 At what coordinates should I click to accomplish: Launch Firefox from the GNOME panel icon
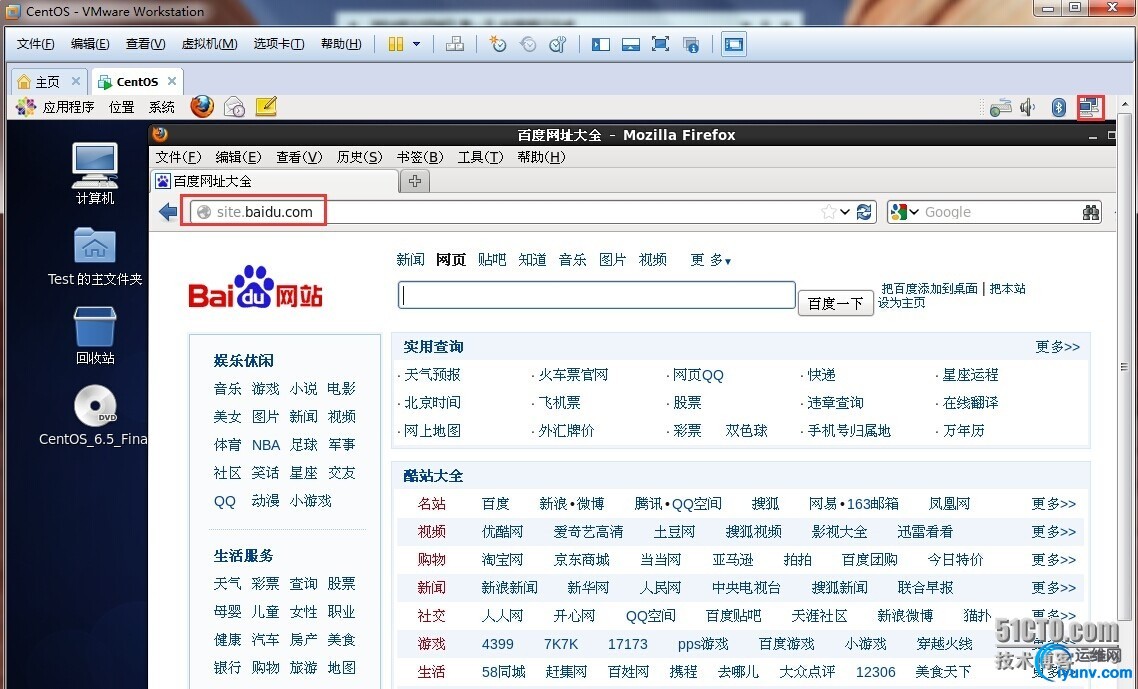pos(202,107)
